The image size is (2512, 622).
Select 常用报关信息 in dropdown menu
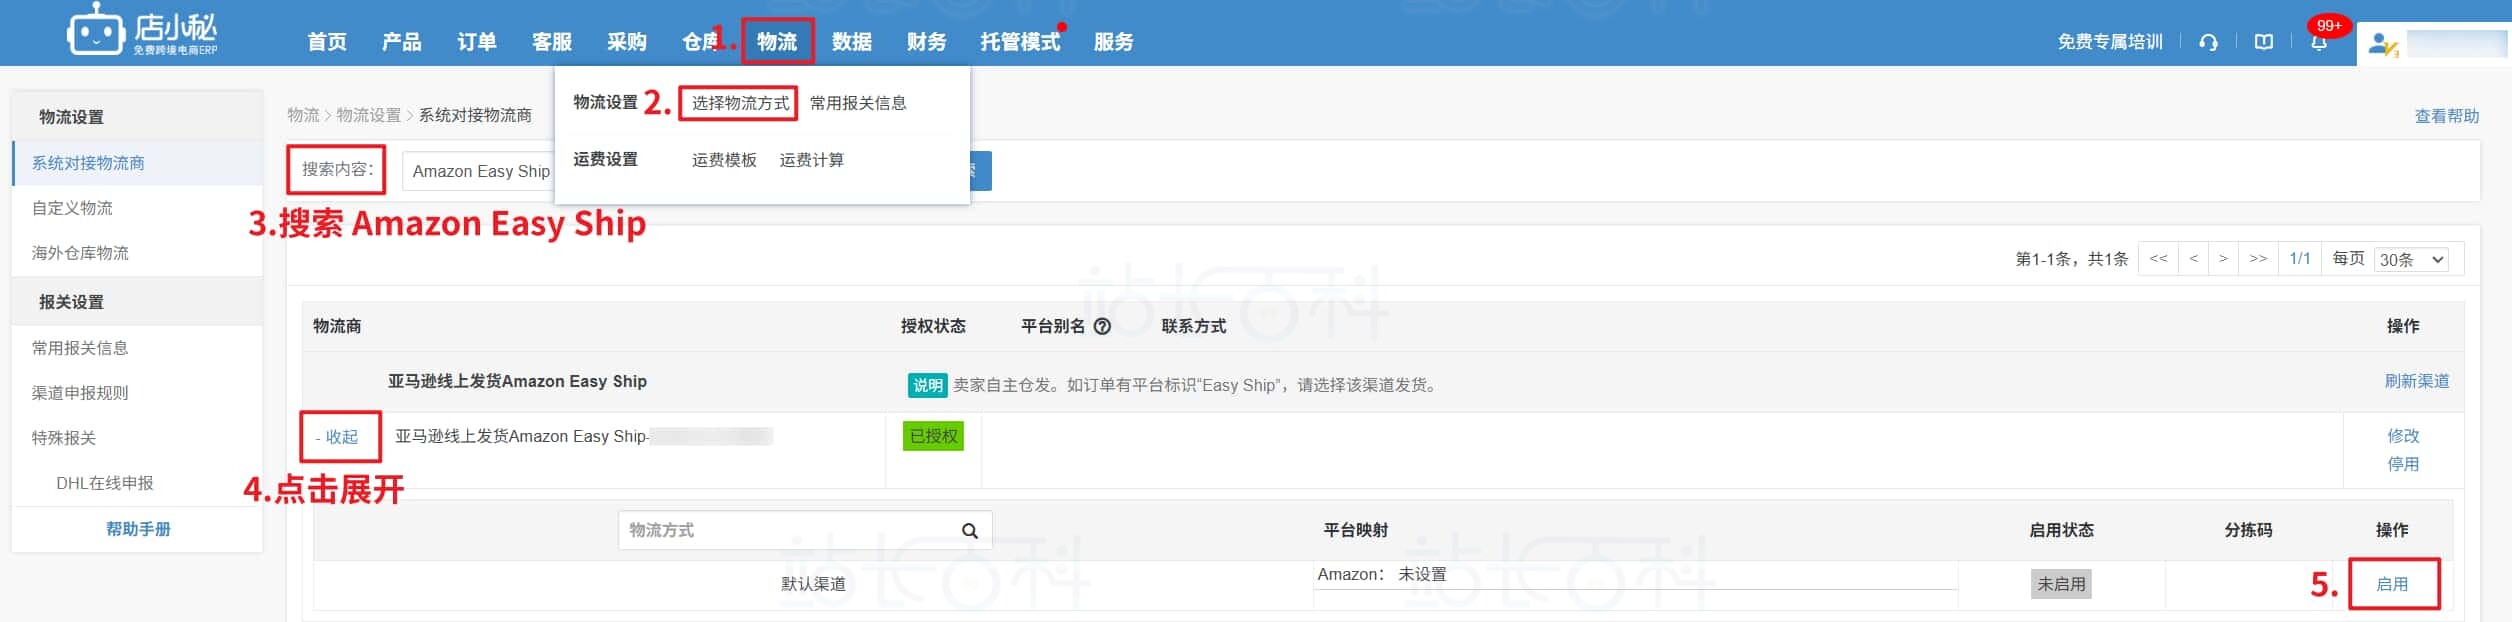858,103
